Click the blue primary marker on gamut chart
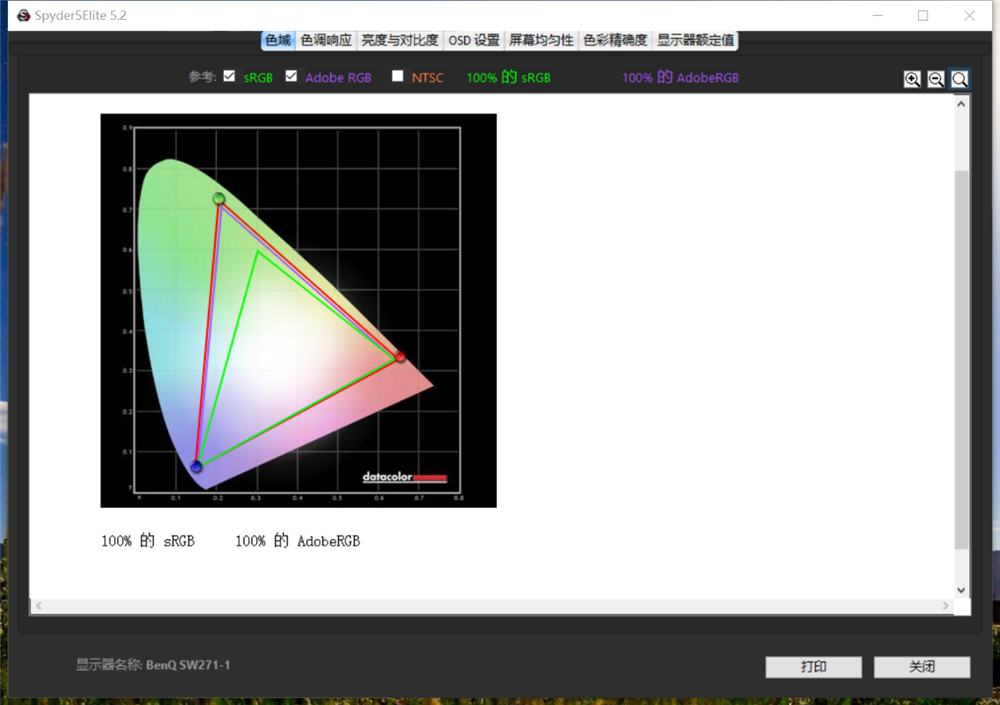Screen dimensions: 1000x705 coord(197,467)
